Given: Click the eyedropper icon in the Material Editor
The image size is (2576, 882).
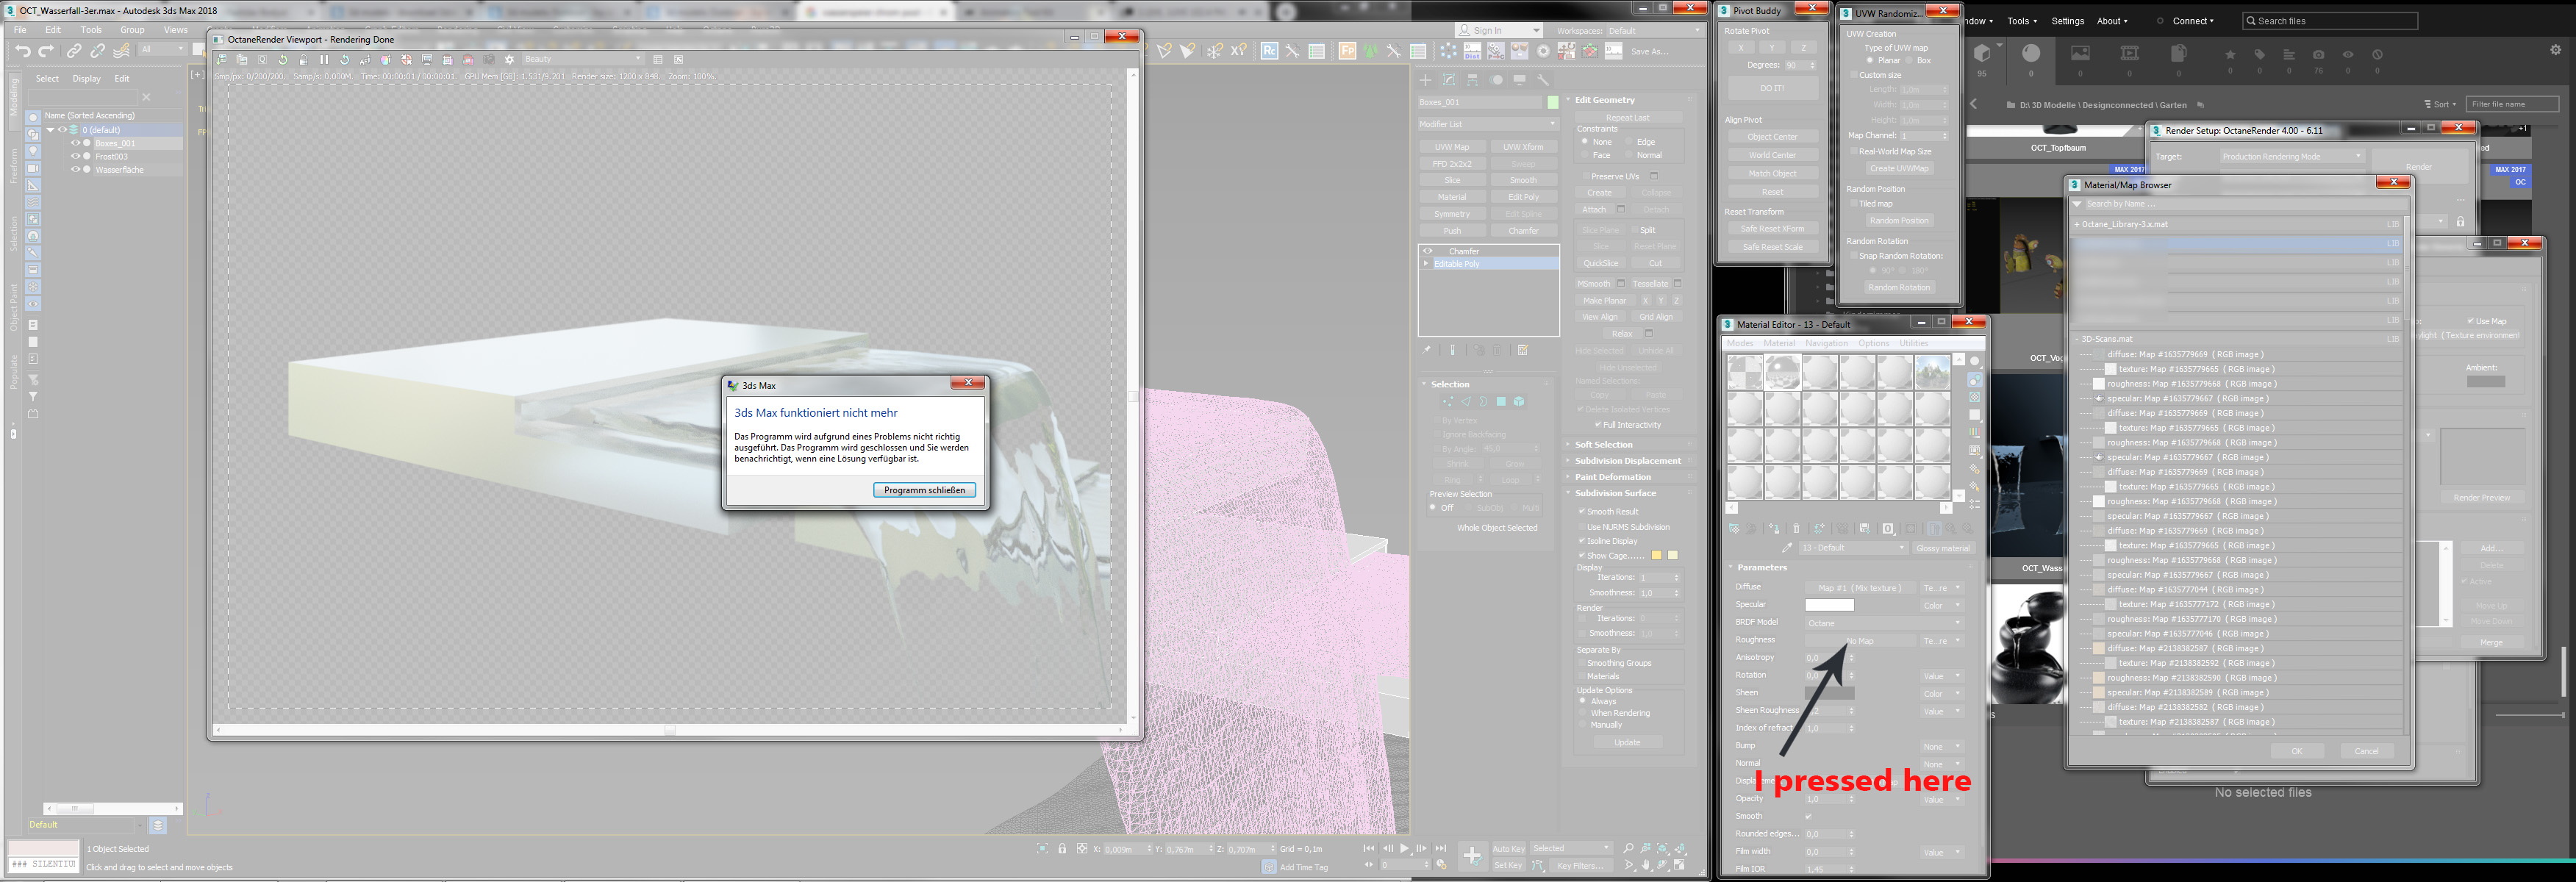Looking at the screenshot, I should click(x=1786, y=548).
